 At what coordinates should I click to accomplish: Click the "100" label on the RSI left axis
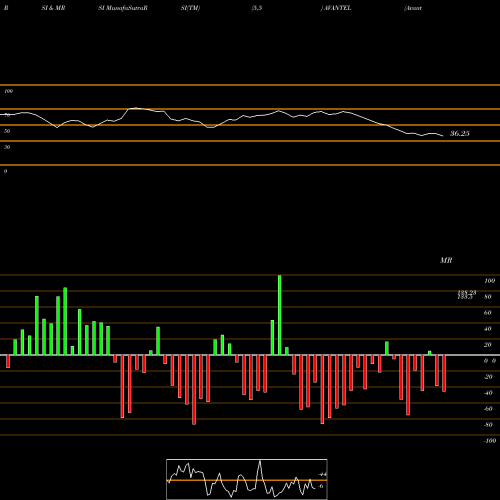pyautogui.click(x=8, y=91)
